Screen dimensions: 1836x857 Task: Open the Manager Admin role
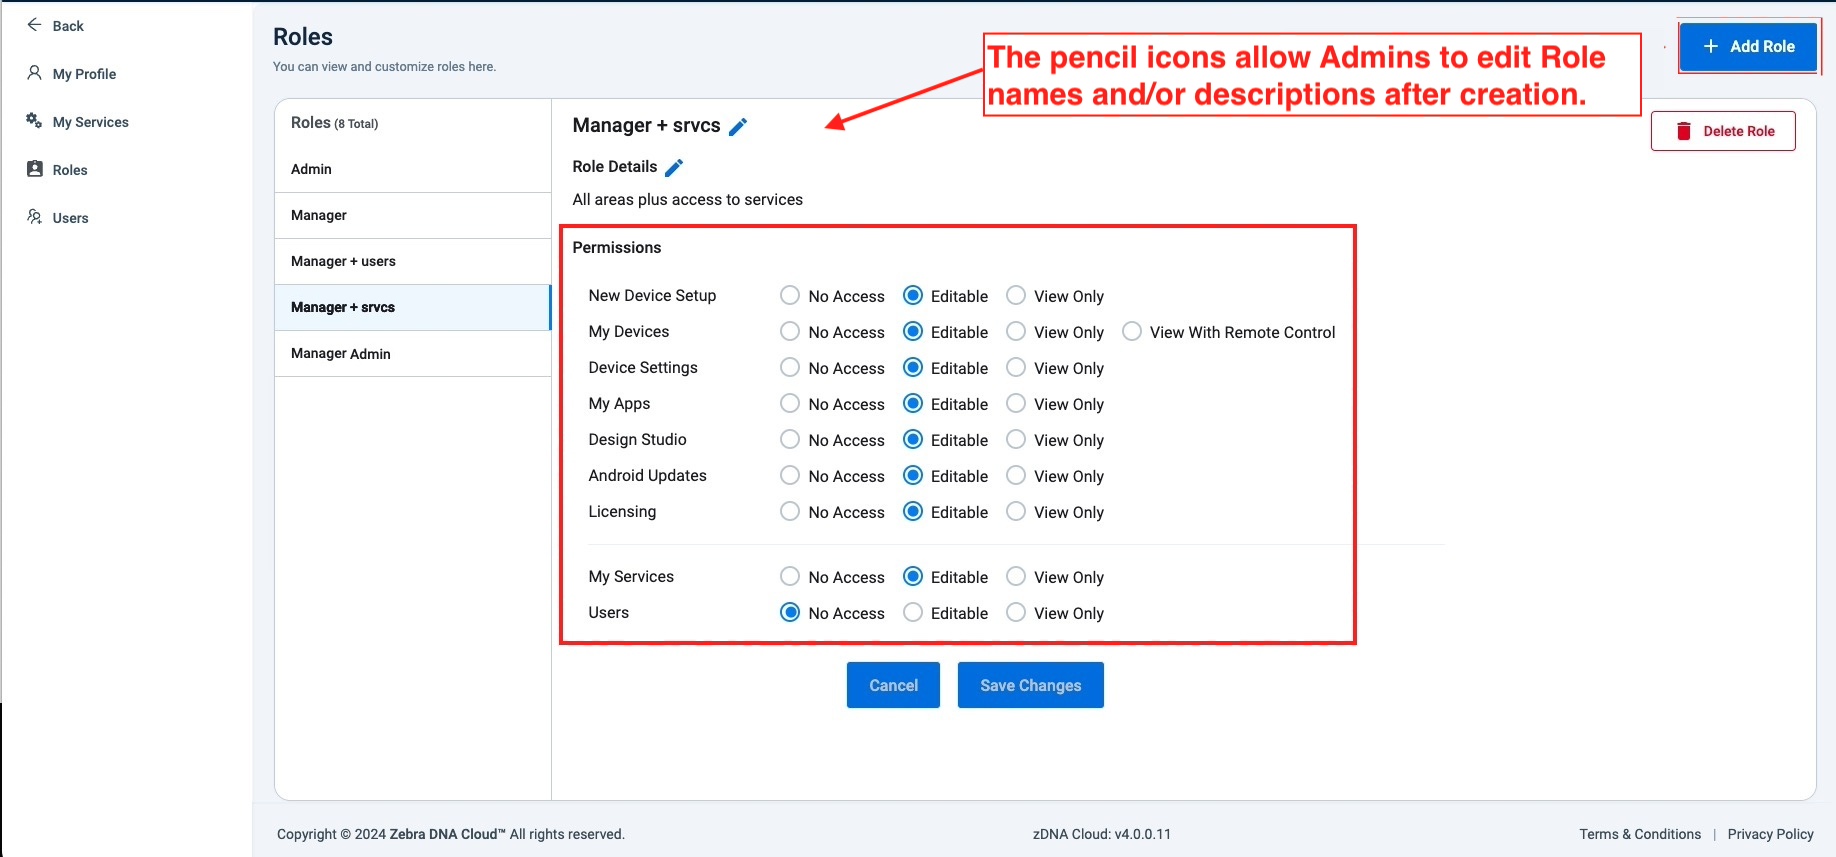[x=341, y=354]
